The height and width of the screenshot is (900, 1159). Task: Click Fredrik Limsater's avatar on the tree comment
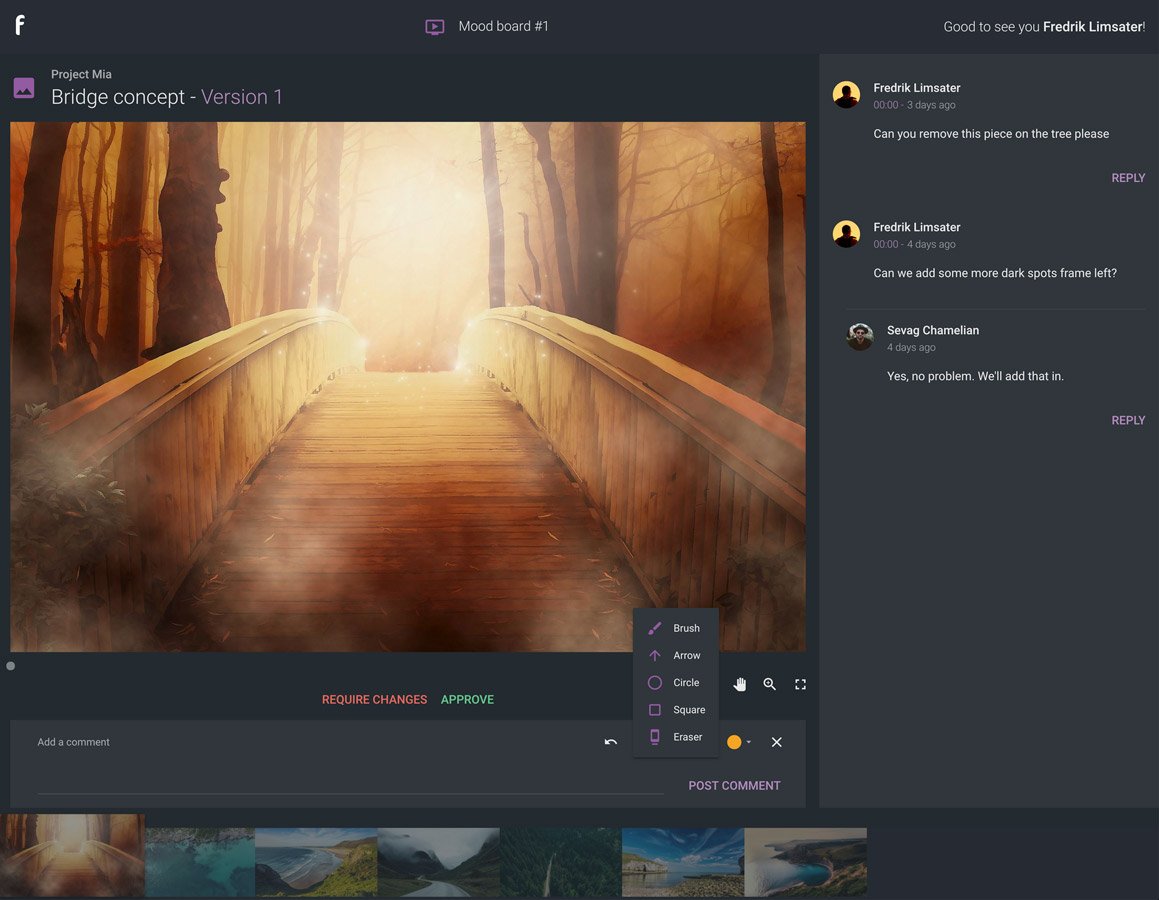[846, 95]
